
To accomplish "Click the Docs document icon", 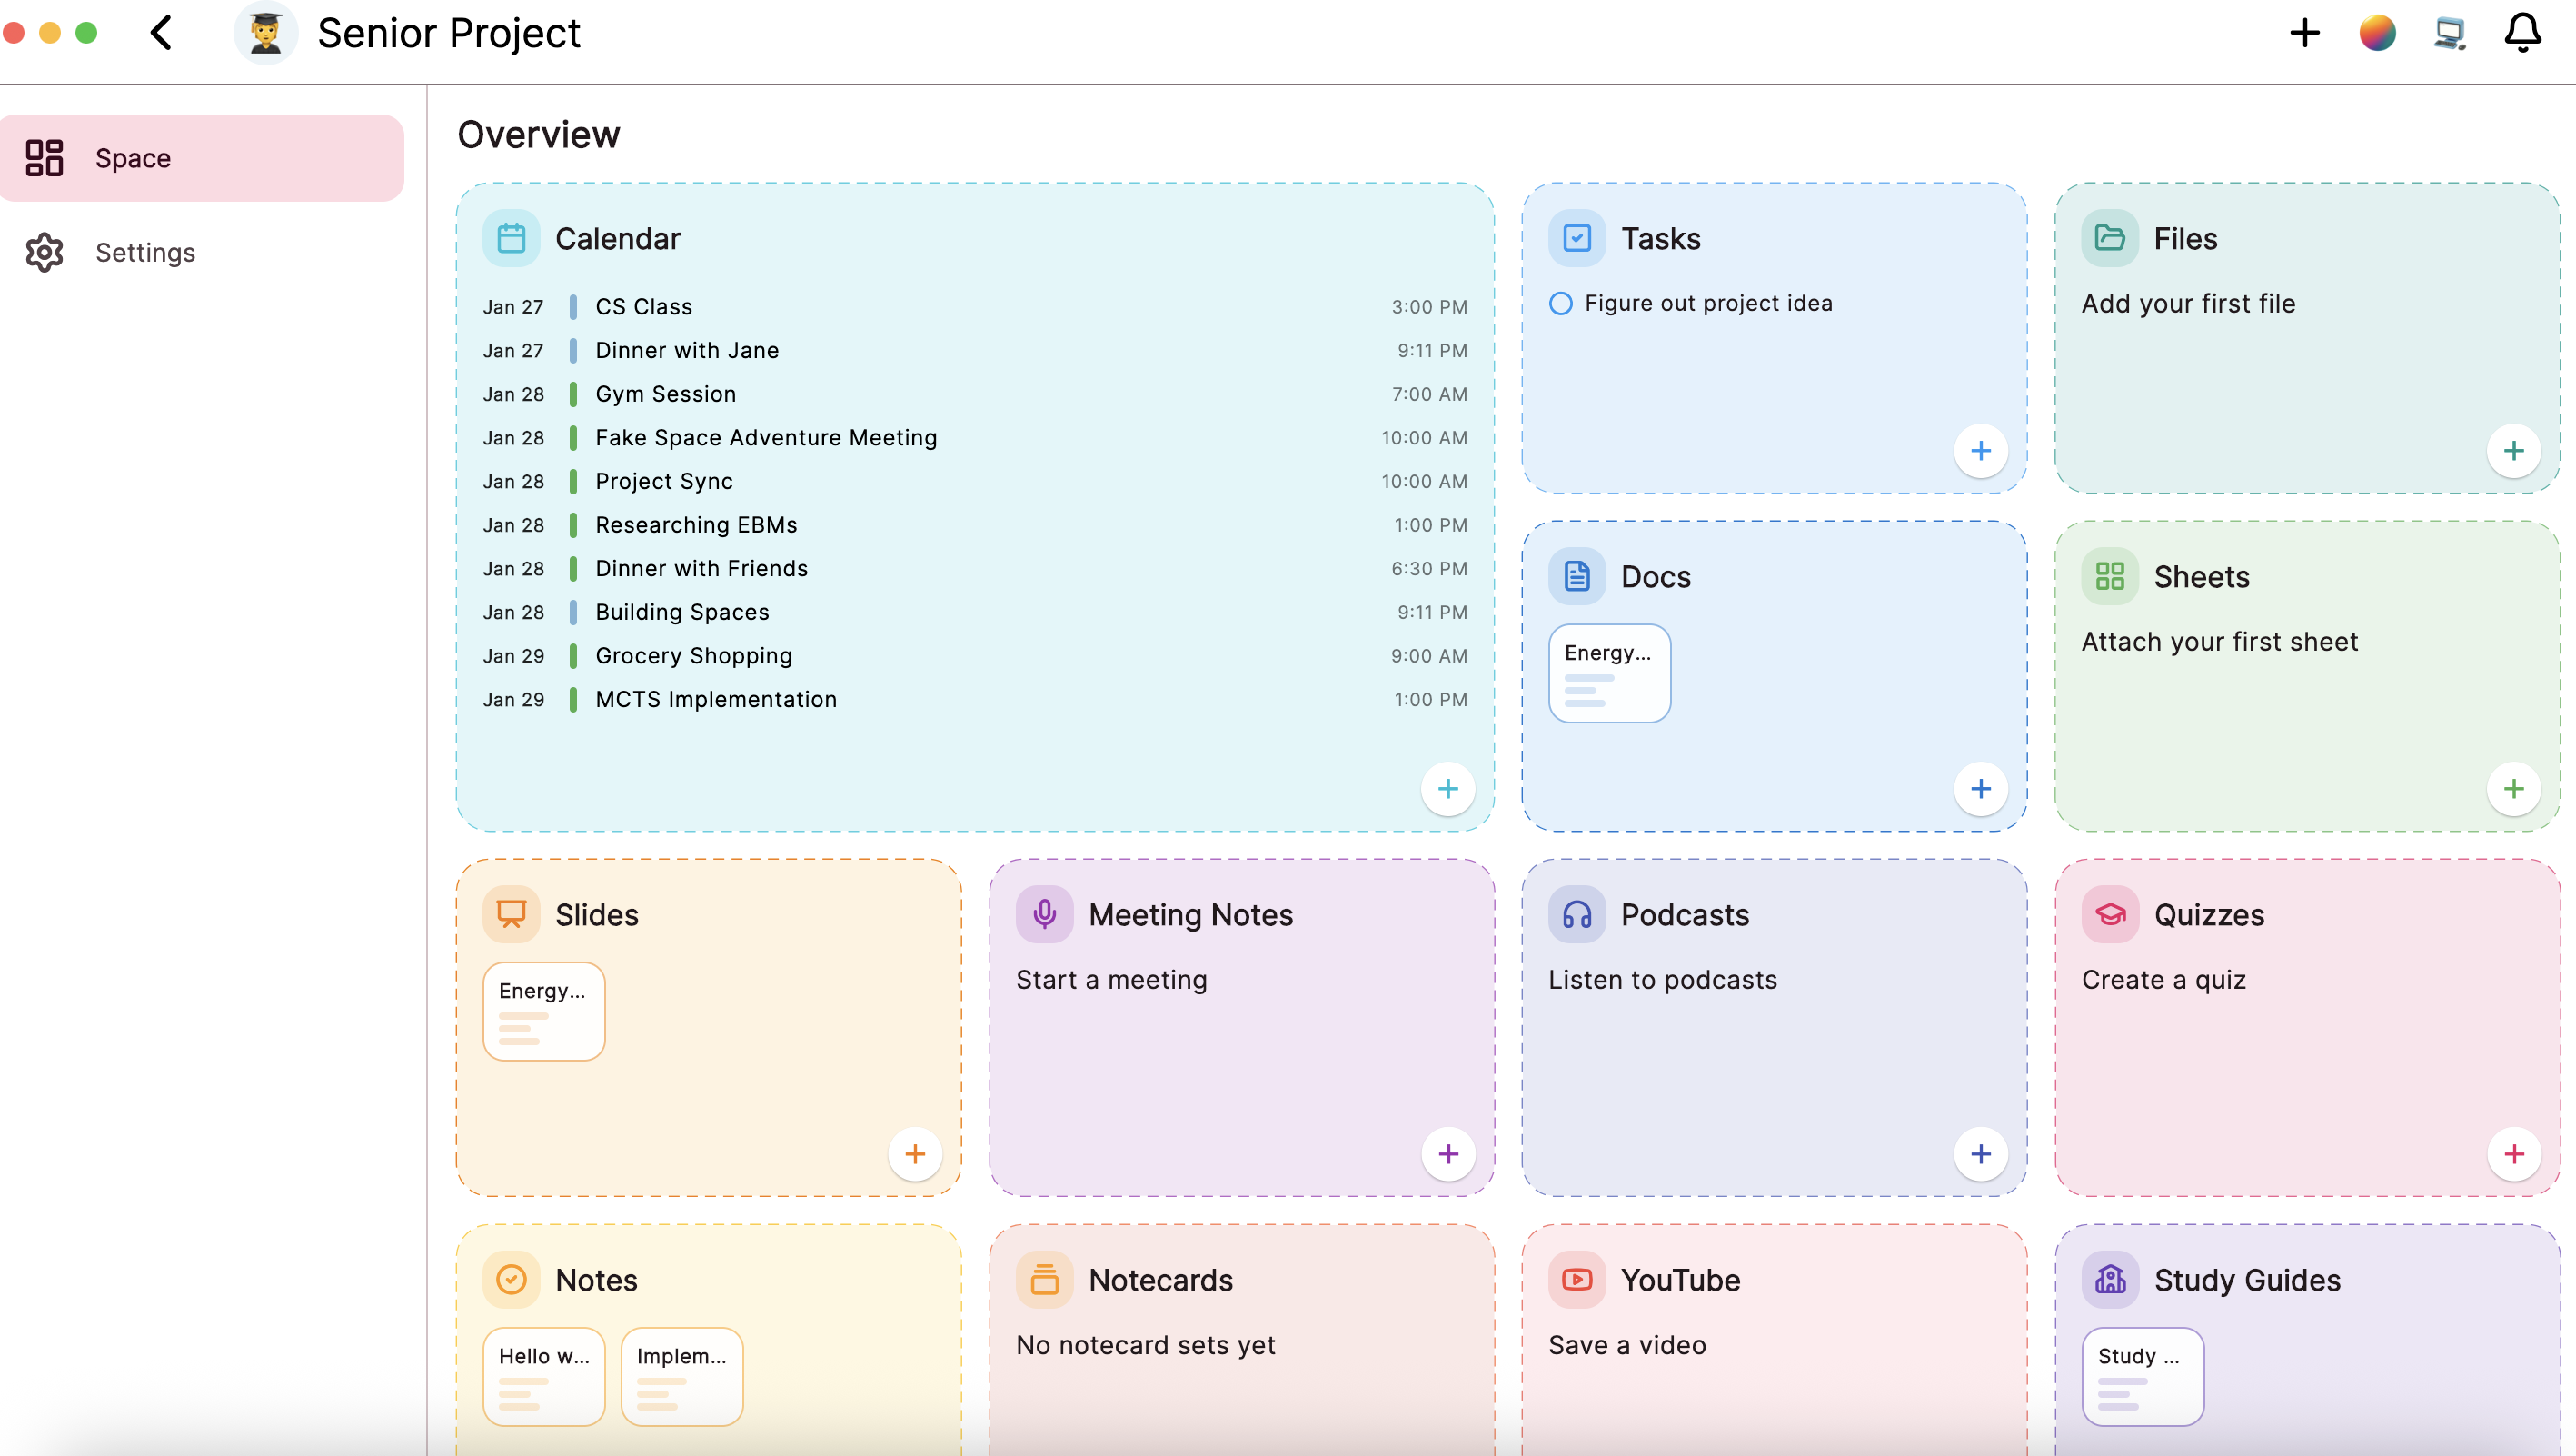I will (1577, 575).
